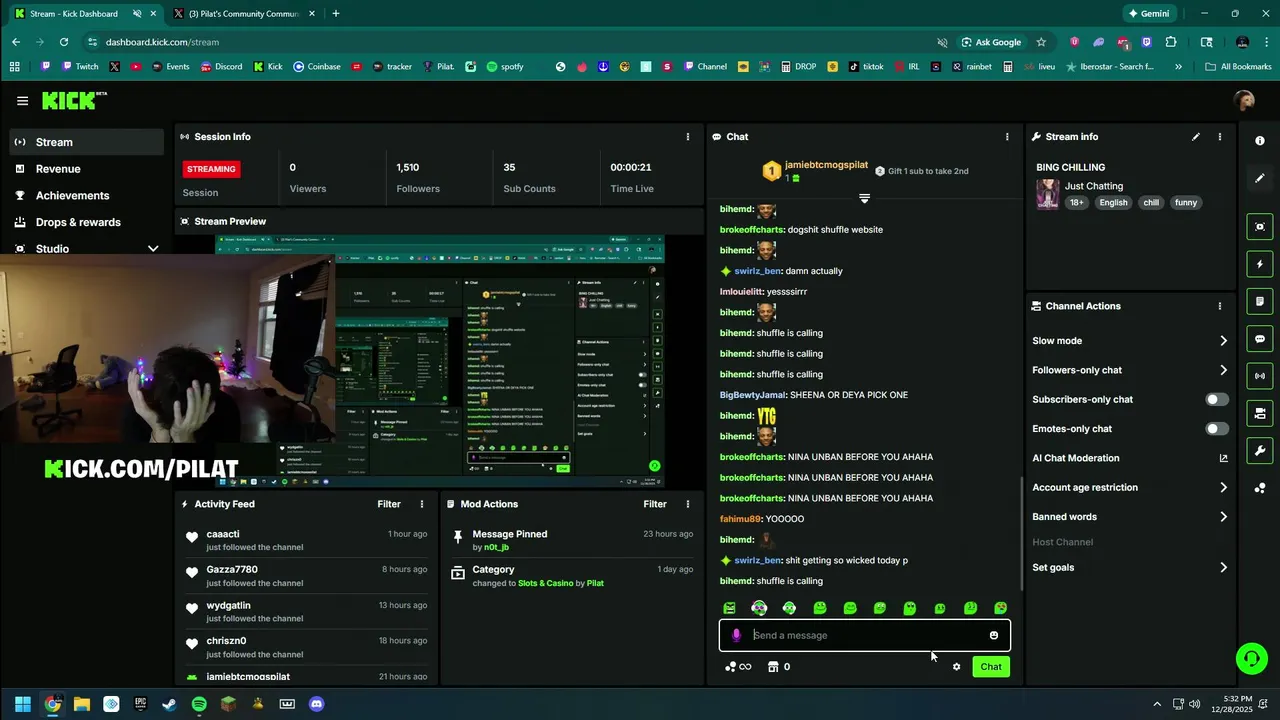Click Ask Google in address bar
The image size is (1280, 720).
[x=991, y=42]
